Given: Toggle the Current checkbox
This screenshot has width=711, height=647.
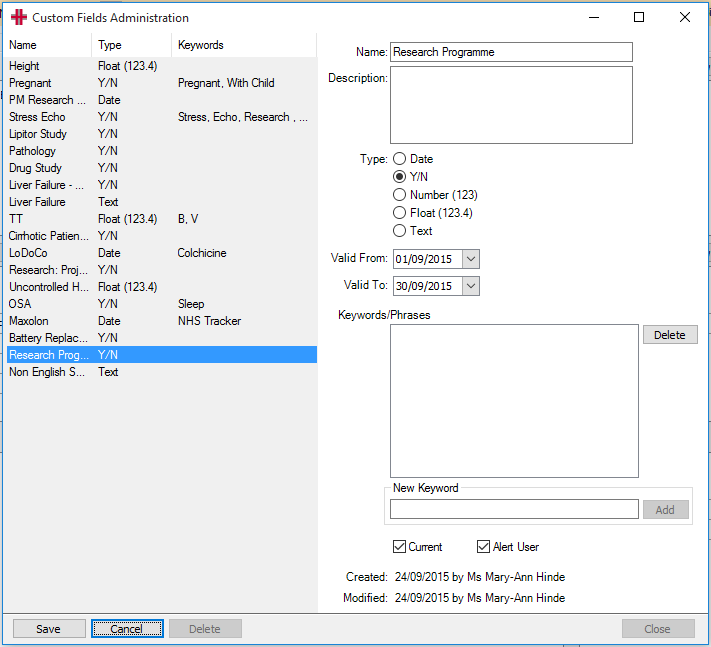Looking at the screenshot, I should tap(399, 546).
